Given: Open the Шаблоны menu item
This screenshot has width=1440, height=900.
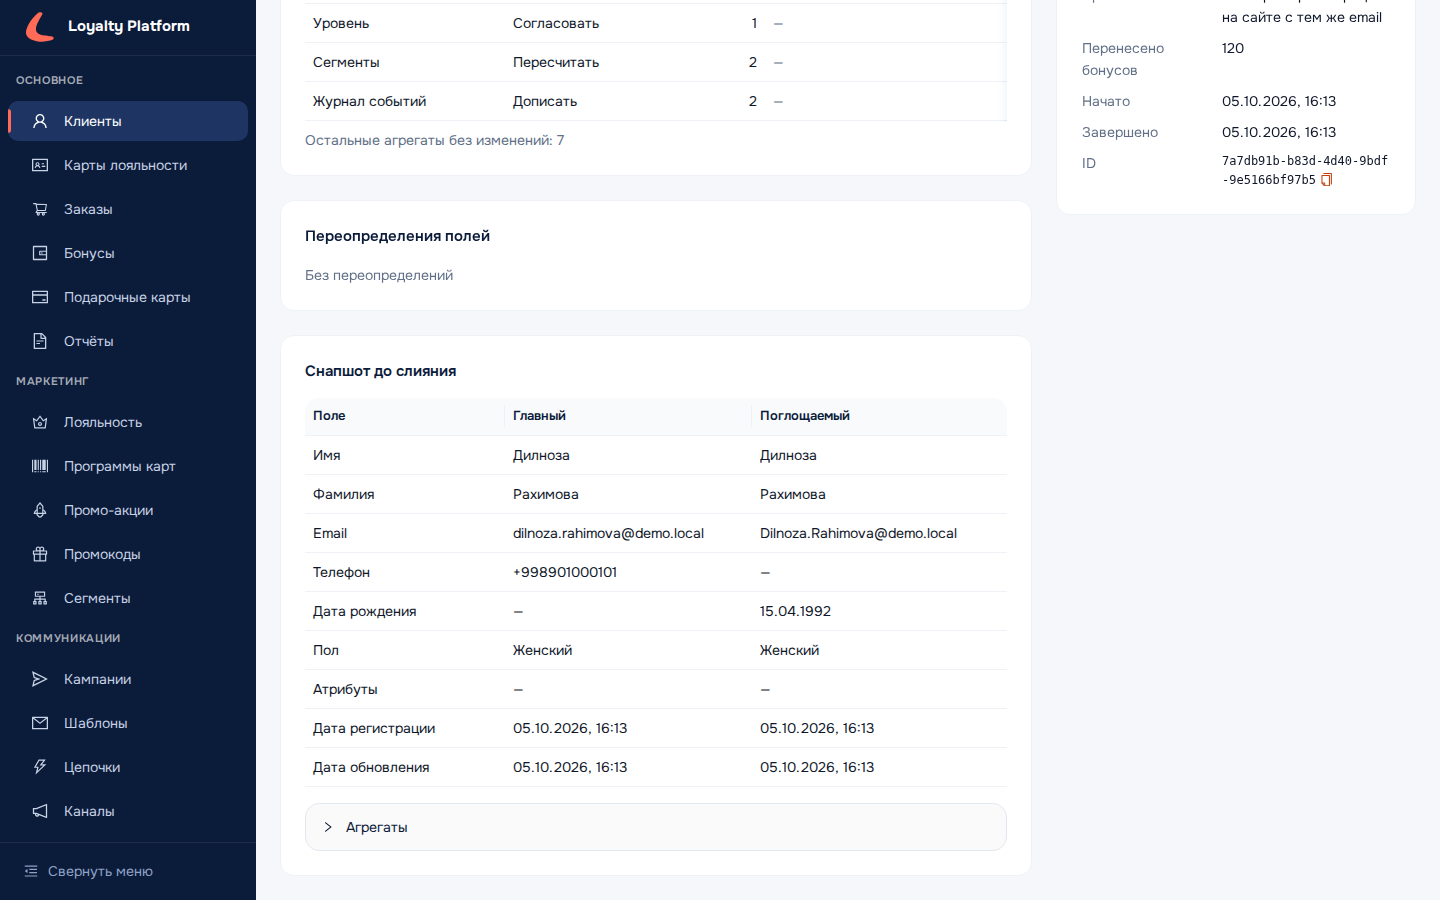Looking at the screenshot, I should pos(128,723).
